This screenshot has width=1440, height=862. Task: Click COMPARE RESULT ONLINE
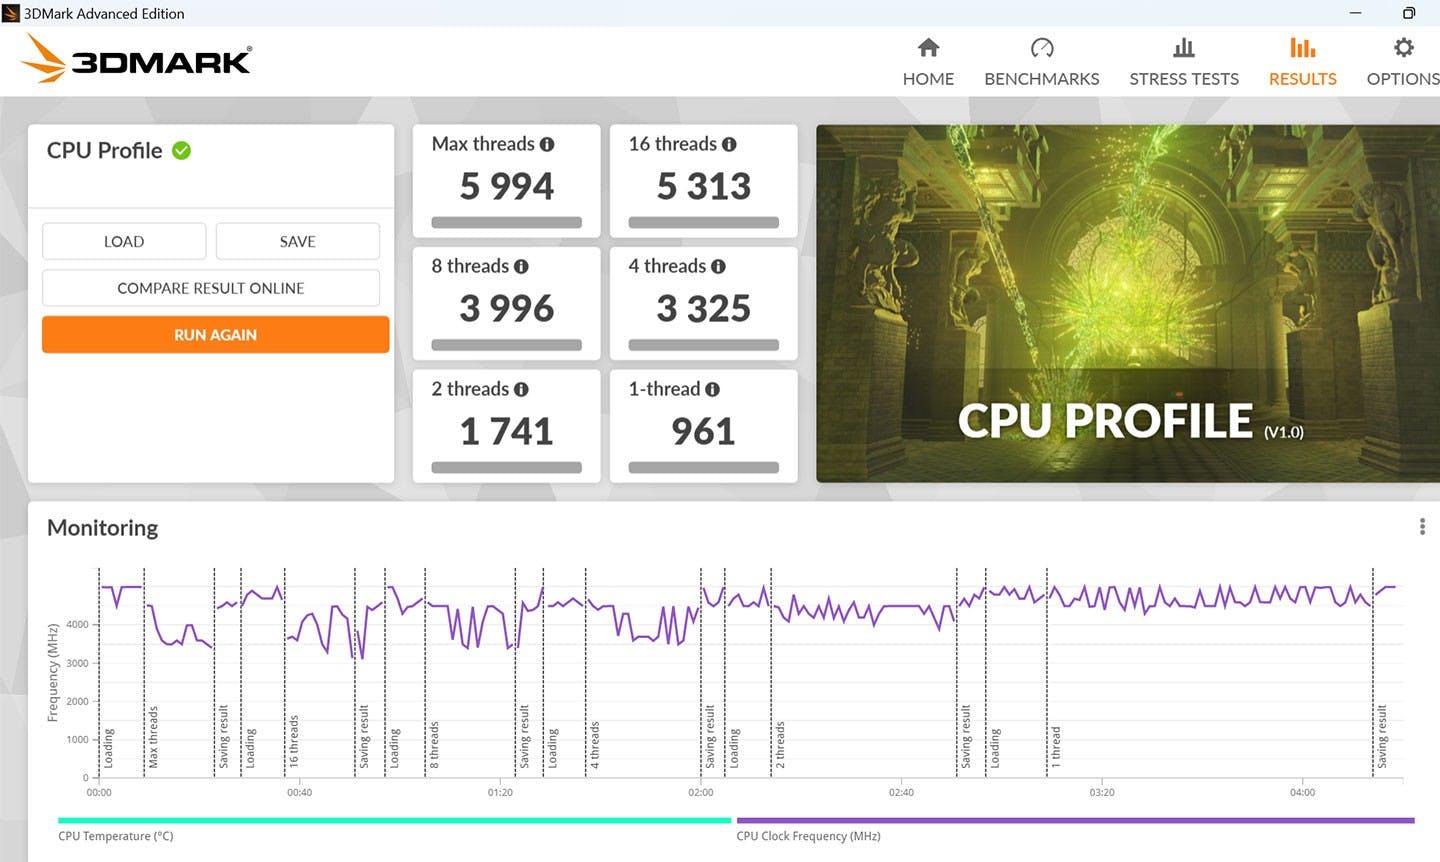tap(211, 288)
